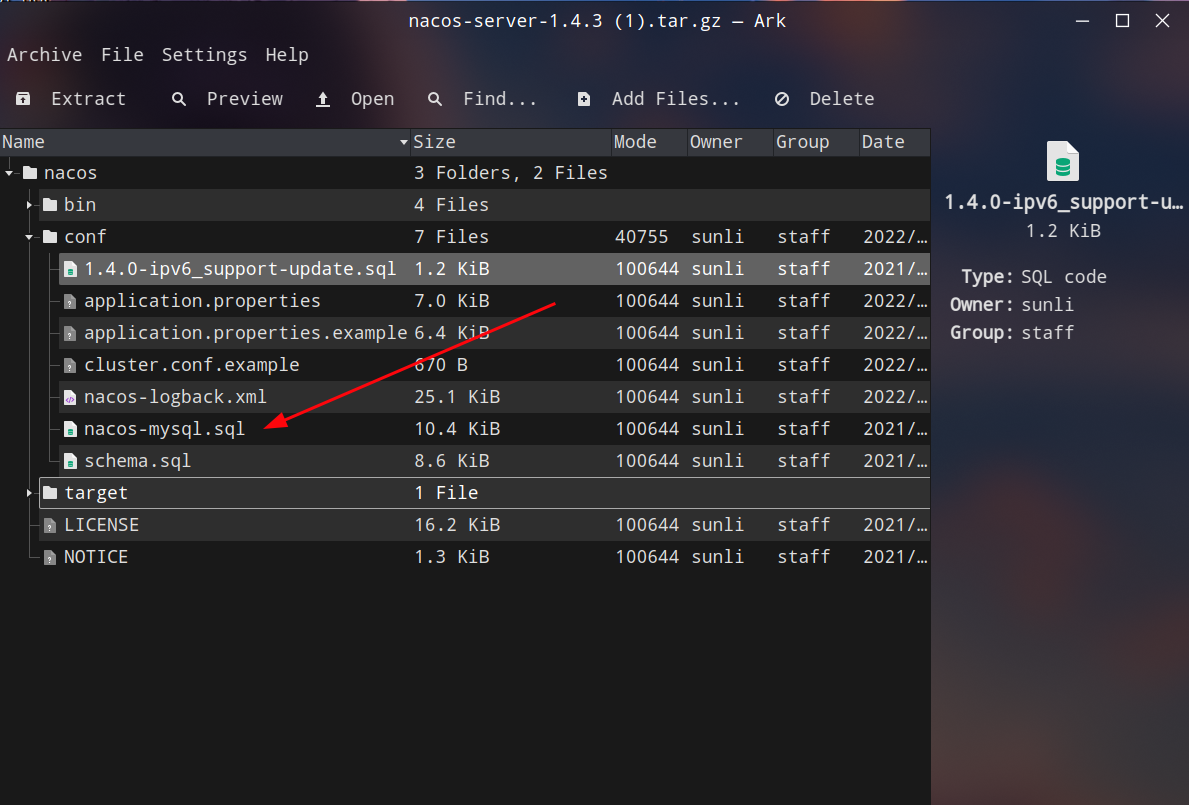1189x805 pixels.
Task: Click the nacos-logback.xml file icon
Action: [70, 397]
